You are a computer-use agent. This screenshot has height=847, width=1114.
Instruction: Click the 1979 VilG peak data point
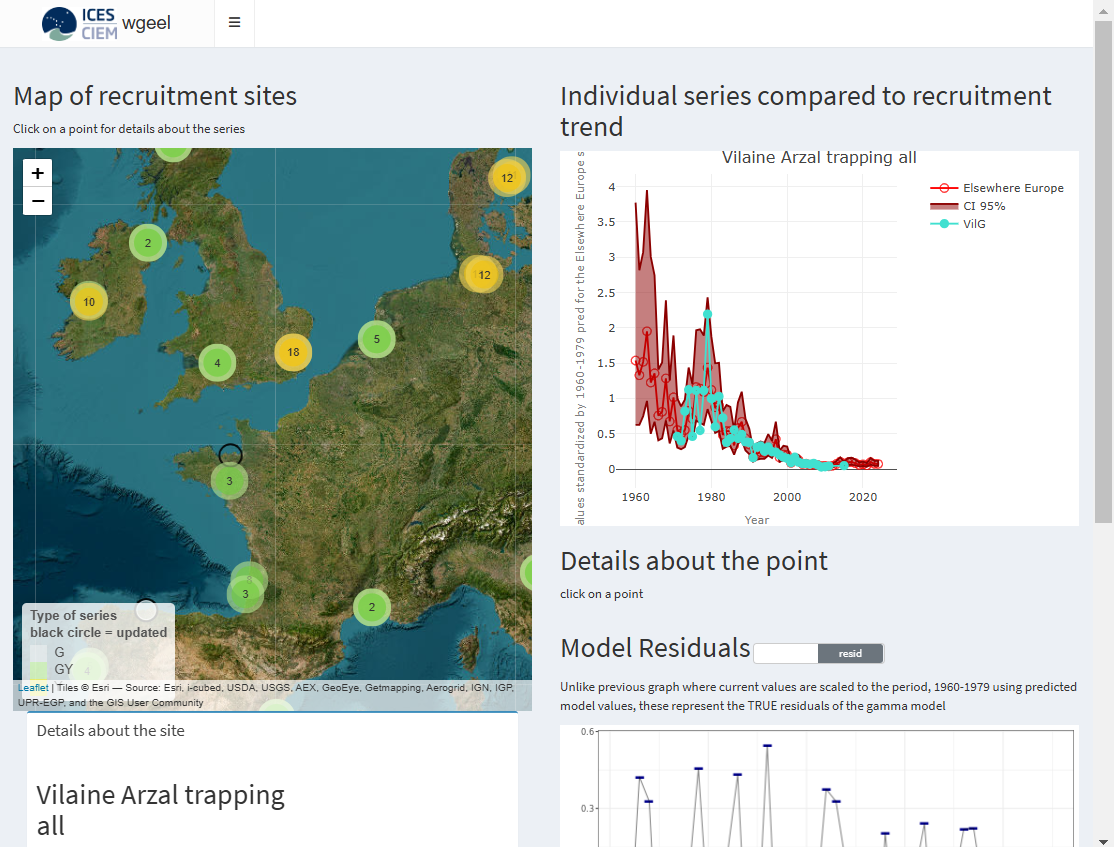tap(708, 314)
